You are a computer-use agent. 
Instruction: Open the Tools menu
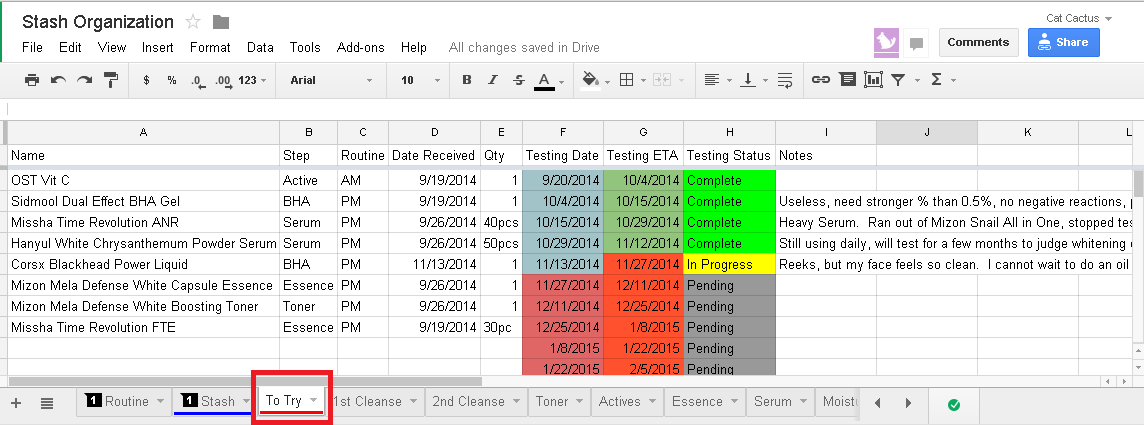pyautogui.click(x=305, y=47)
